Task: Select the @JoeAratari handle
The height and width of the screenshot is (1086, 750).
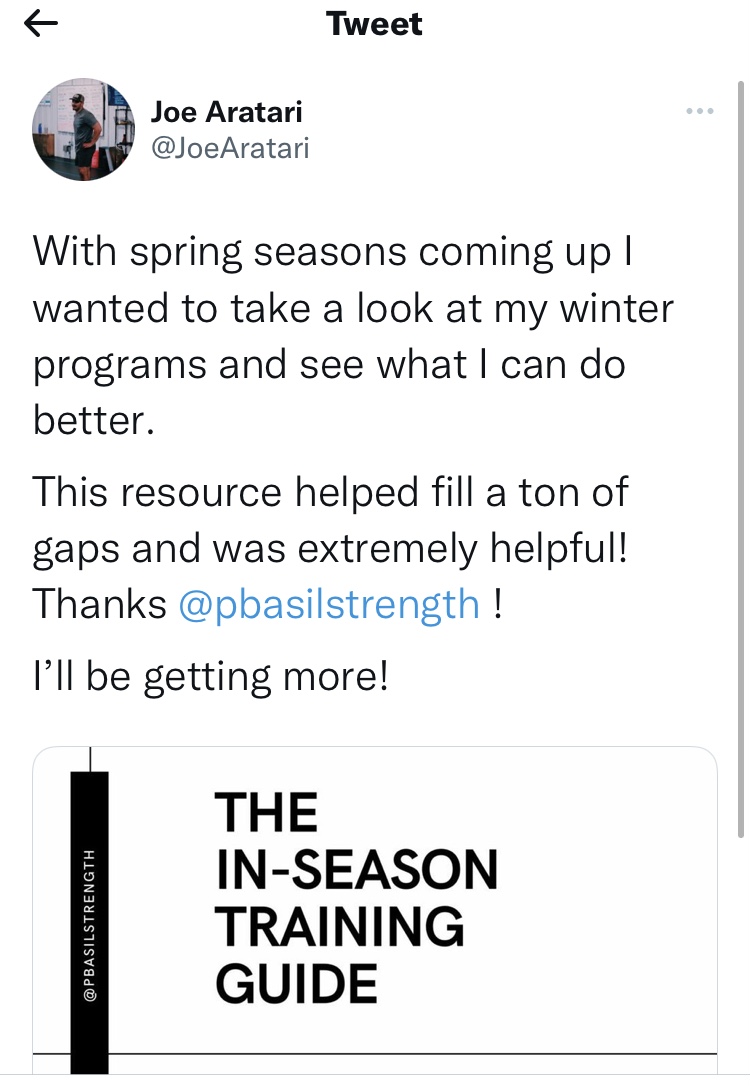Action: pos(230,149)
